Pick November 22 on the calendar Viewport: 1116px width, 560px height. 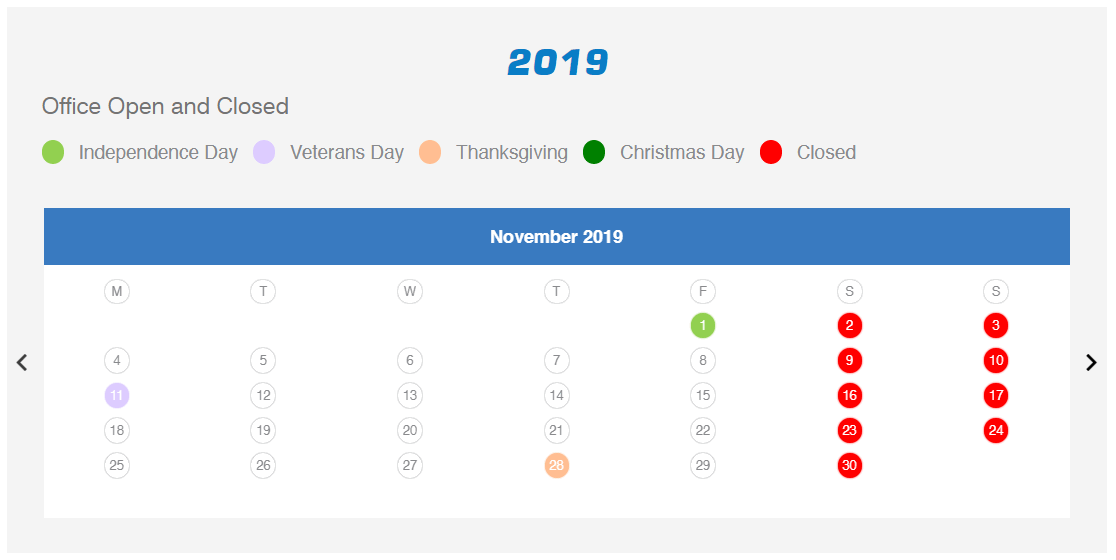click(702, 430)
